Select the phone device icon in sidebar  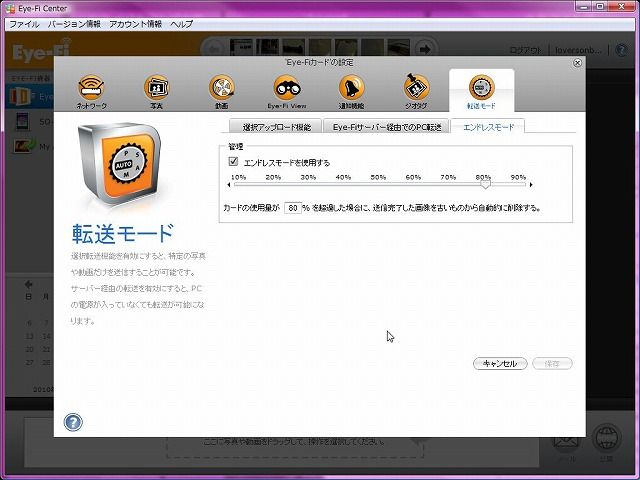point(22,122)
